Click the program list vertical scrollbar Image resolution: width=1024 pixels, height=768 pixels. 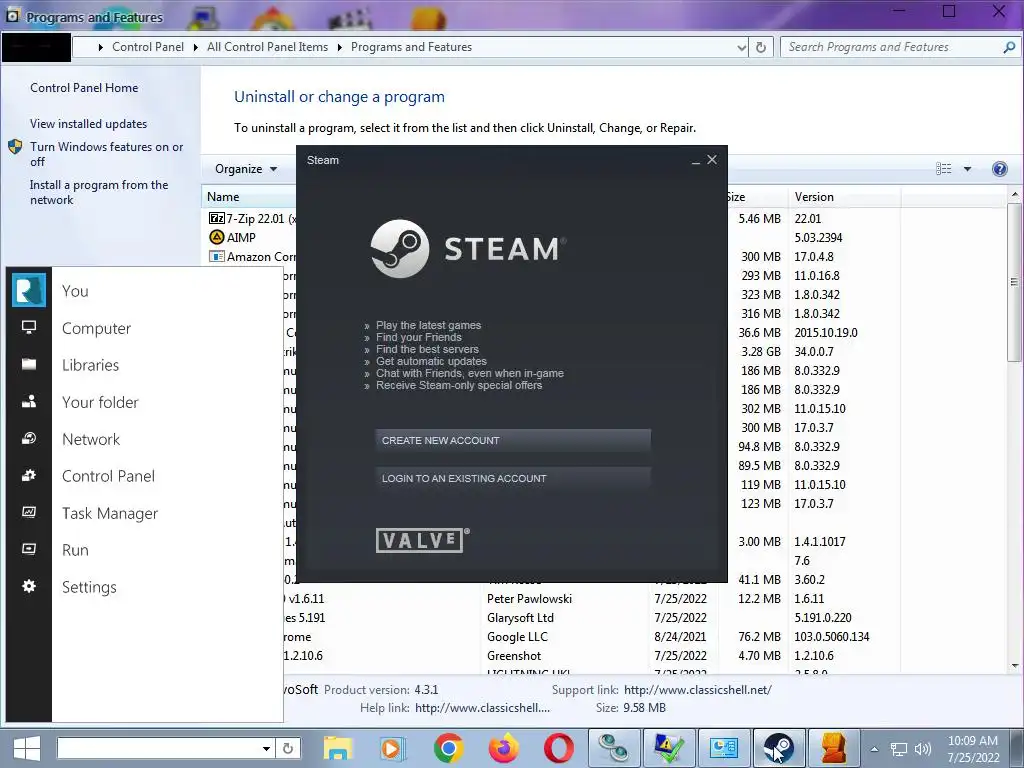pyautogui.click(x=1014, y=281)
